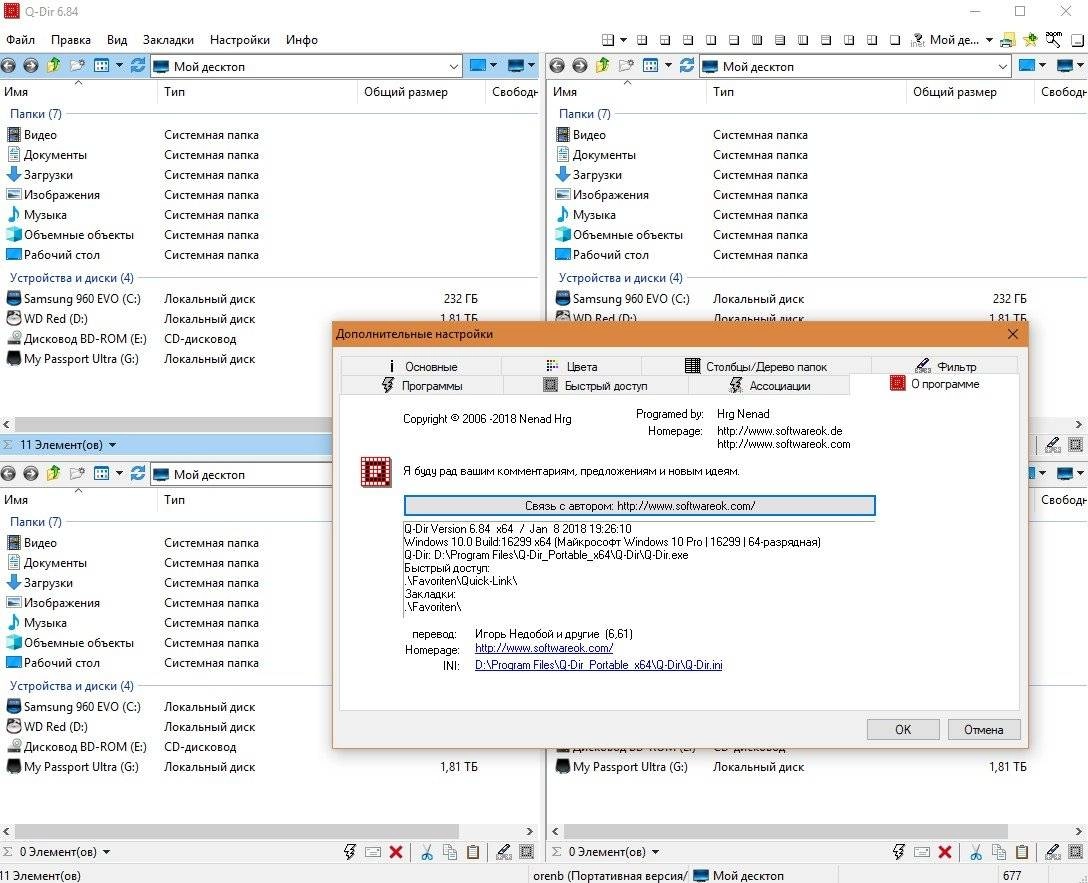
Task: Go up one folder in top-right pane
Action: 602,65
